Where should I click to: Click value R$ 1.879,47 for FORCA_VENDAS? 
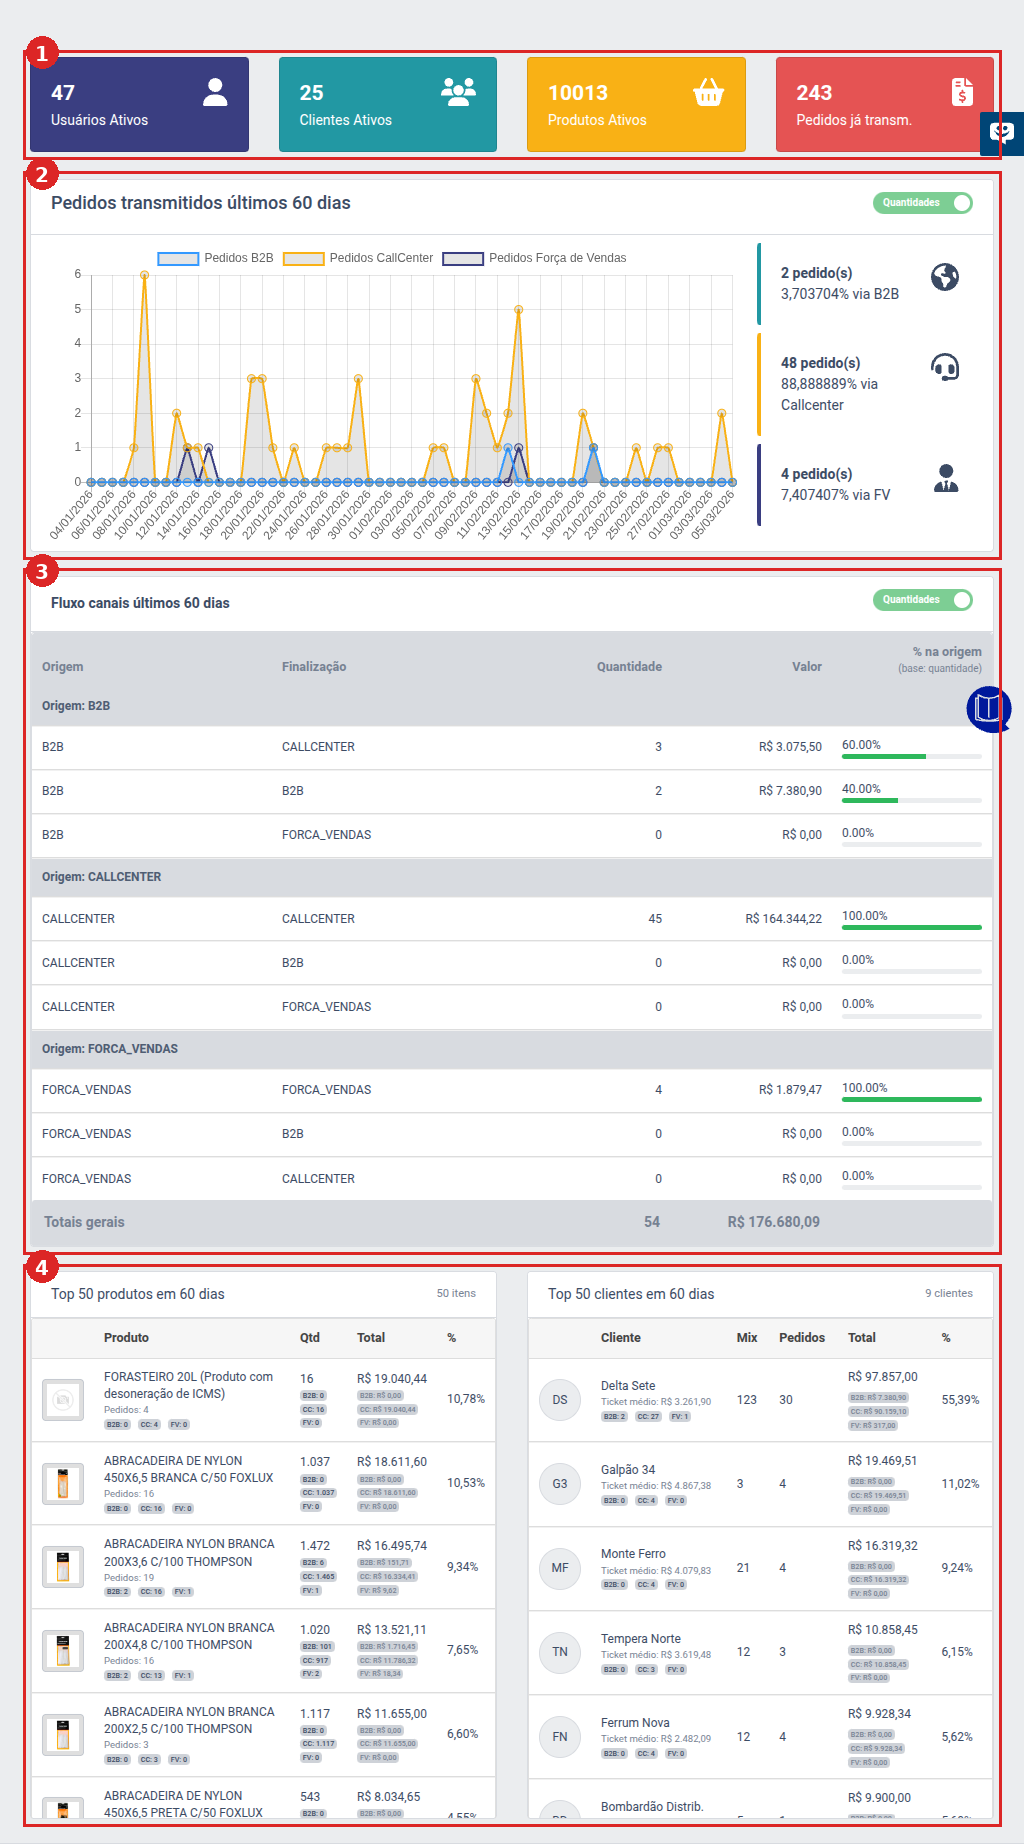[790, 1090]
